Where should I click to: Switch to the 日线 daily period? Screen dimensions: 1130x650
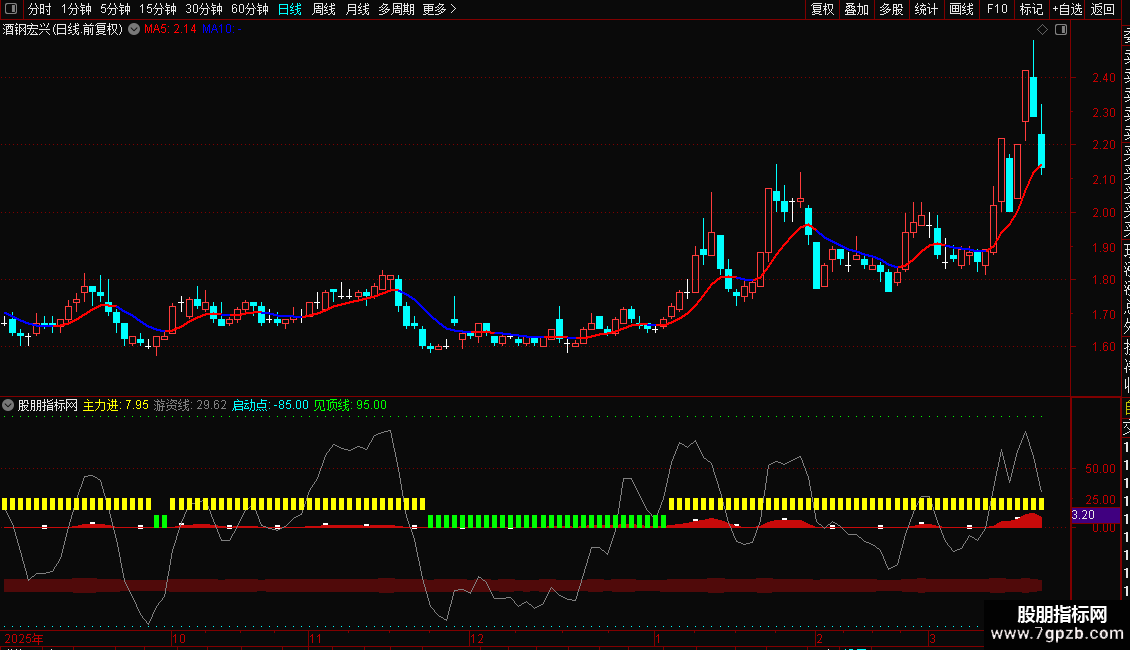click(290, 9)
